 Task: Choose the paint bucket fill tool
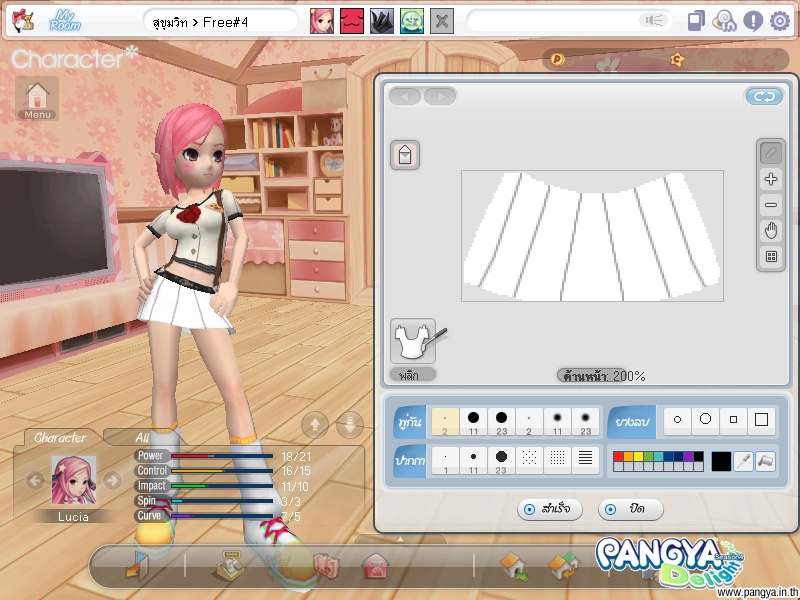point(765,462)
